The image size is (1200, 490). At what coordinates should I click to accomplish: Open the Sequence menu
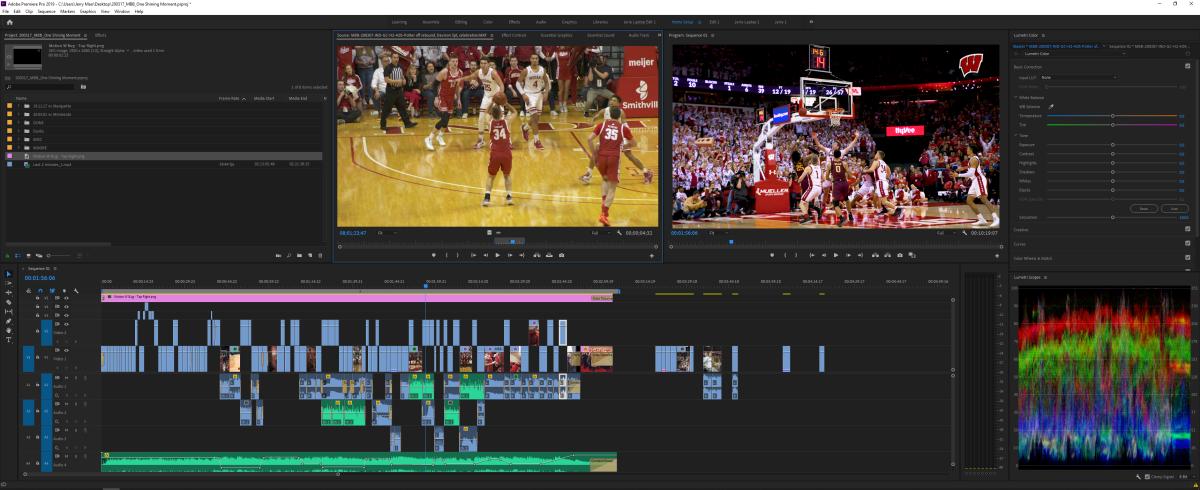46,11
